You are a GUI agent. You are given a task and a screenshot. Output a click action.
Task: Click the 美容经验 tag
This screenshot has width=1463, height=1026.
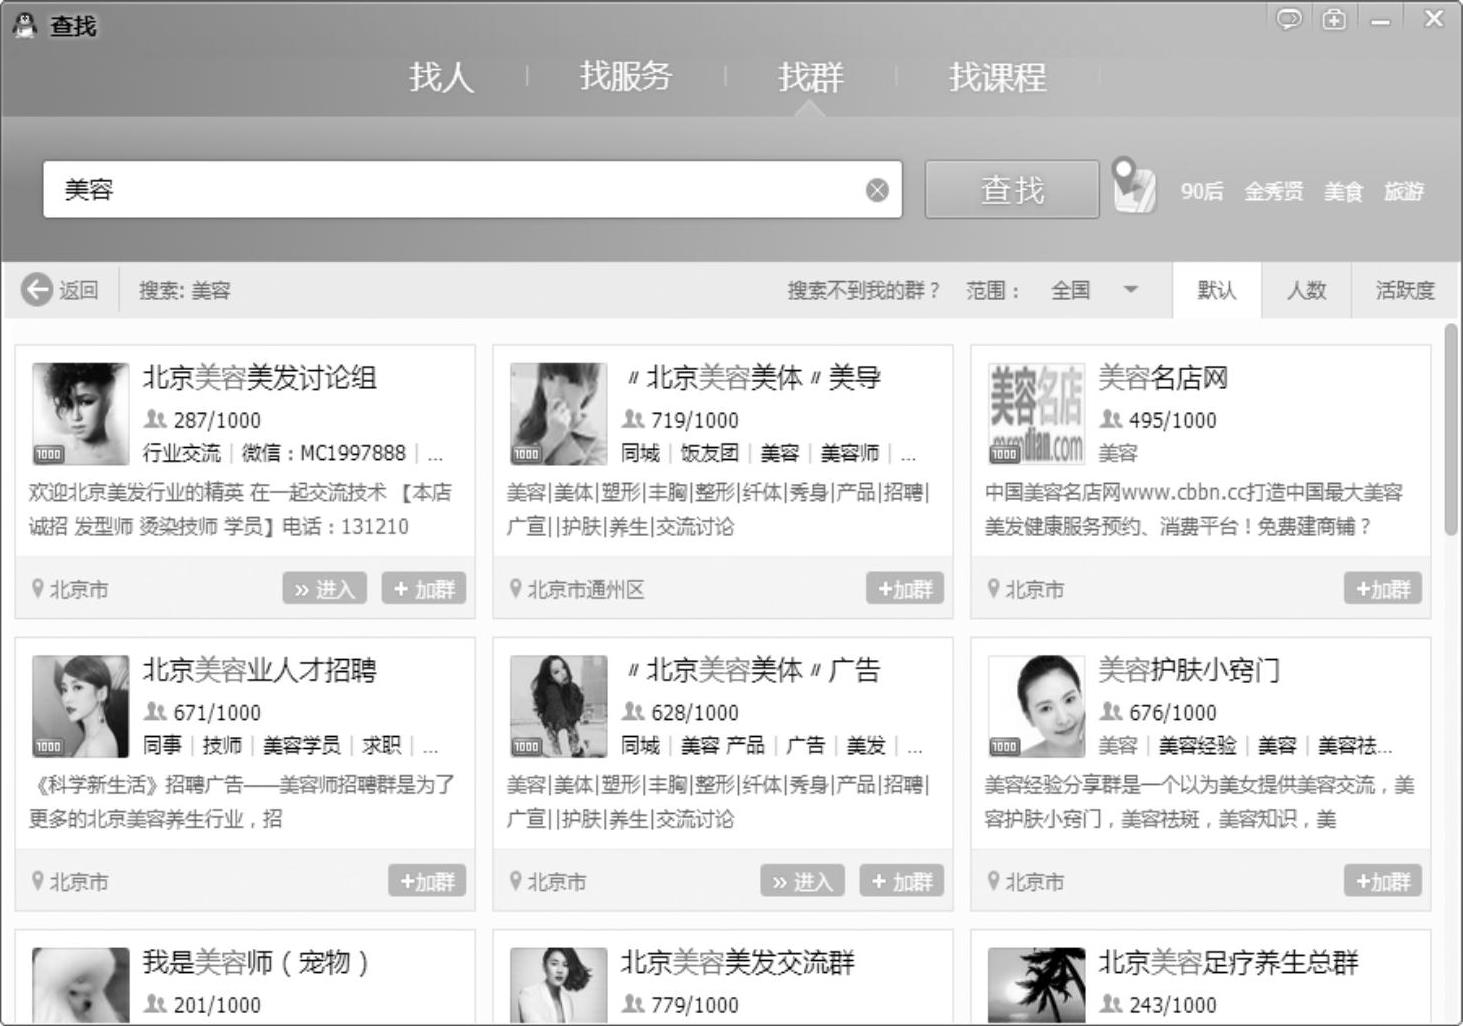[1197, 746]
